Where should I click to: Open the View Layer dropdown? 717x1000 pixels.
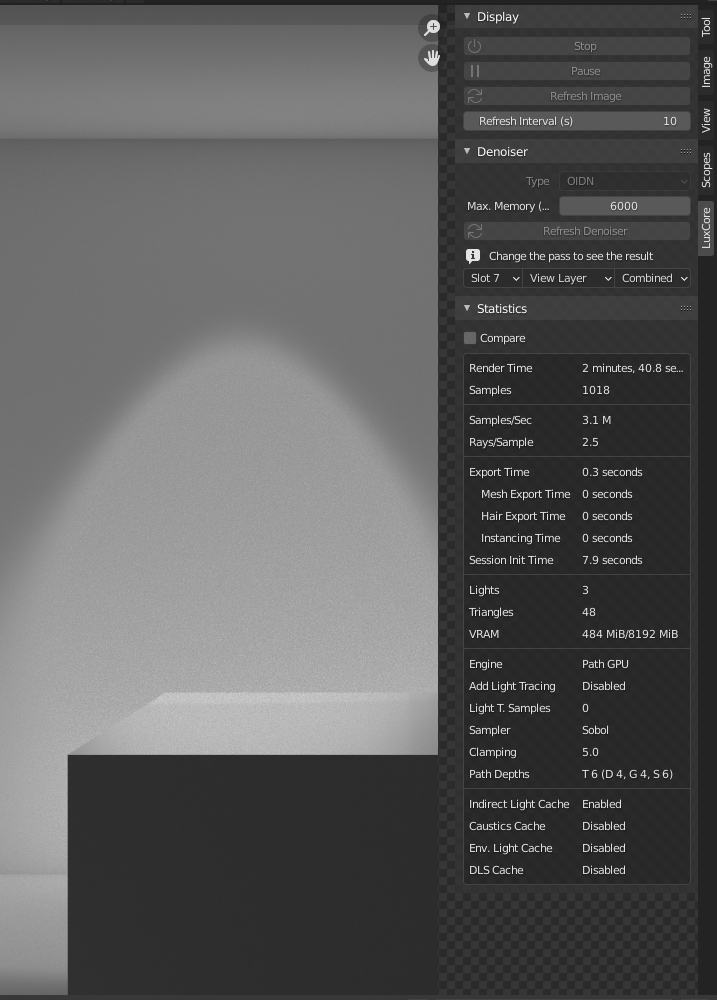(x=568, y=278)
